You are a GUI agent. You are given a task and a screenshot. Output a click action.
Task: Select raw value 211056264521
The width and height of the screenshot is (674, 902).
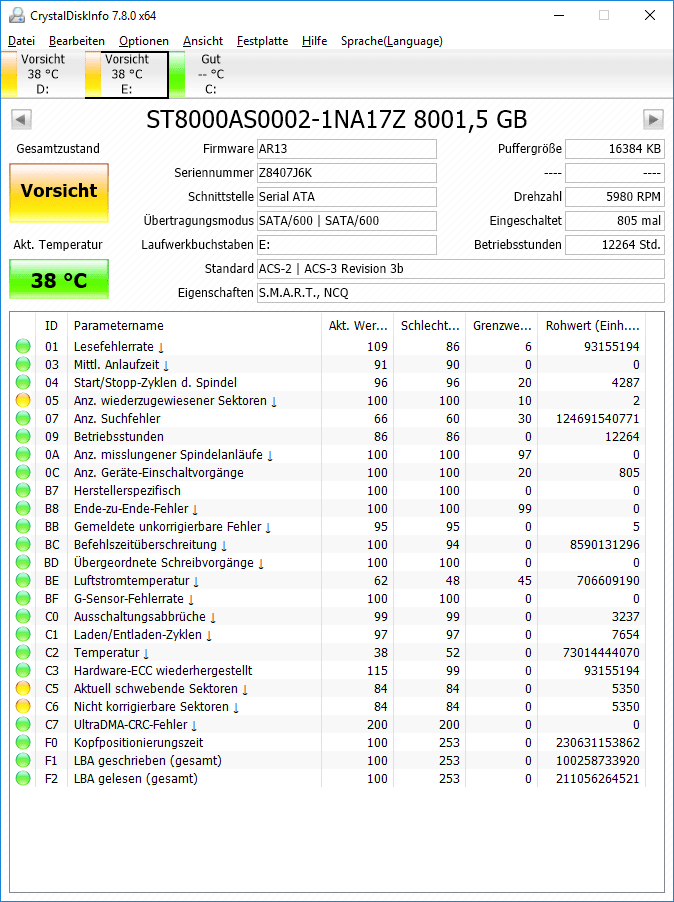598,778
